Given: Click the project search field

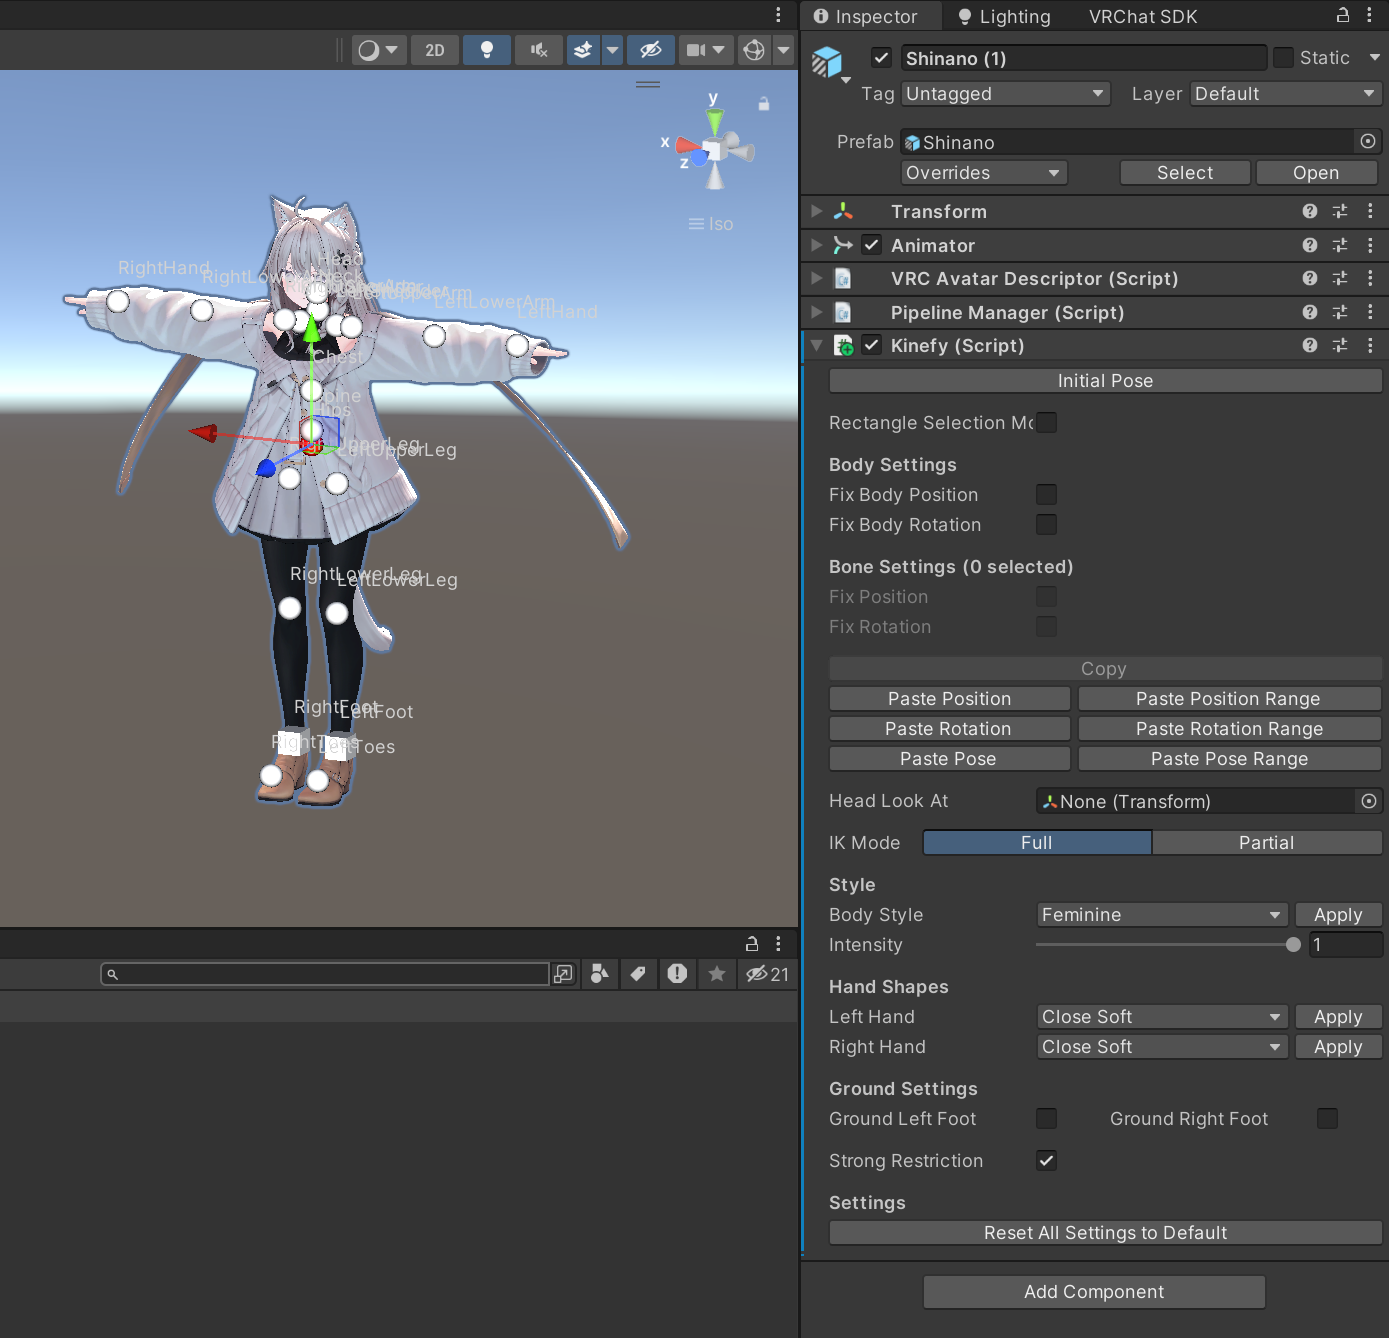Looking at the screenshot, I should [325, 974].
